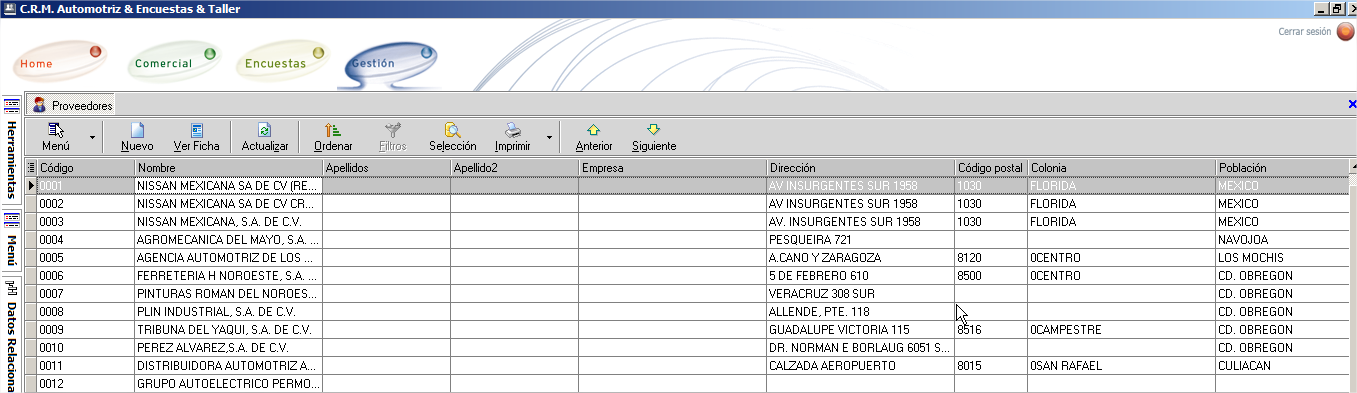This screenshot has width=1357, height=393.
Task: Select DISTRIBUIDORA AUTOMOTRIZ provider name
Action: [x=228, y=366]
